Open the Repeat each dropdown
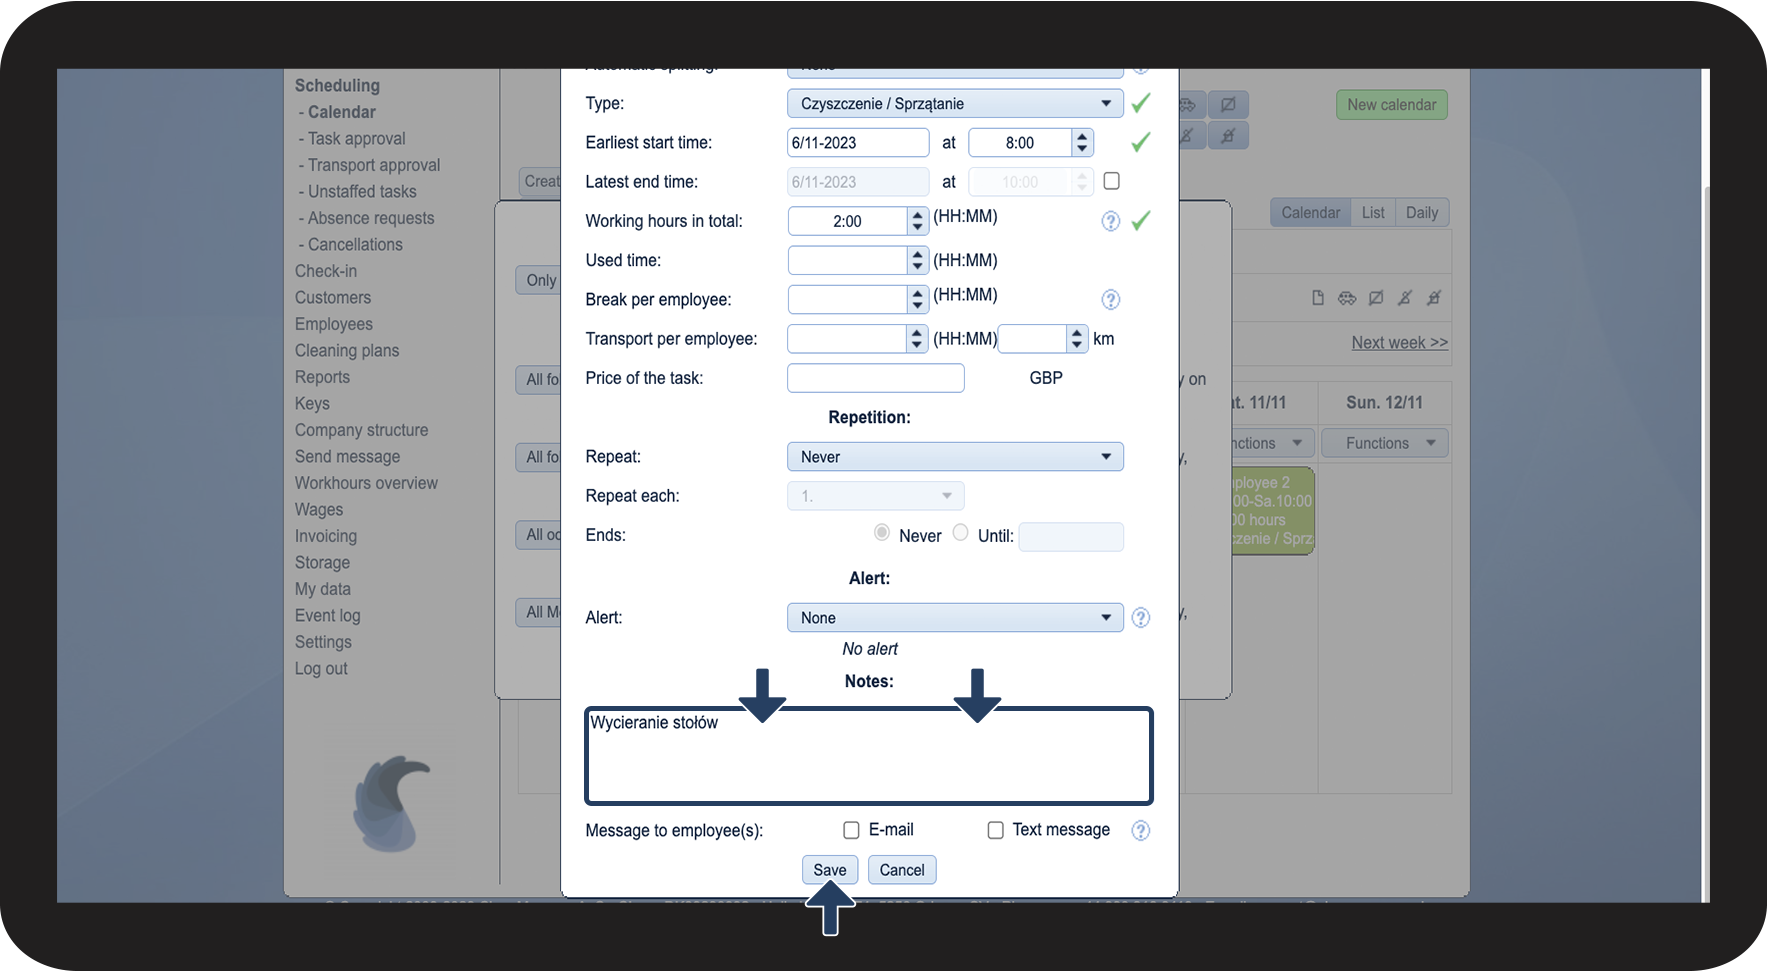Viewport: 1767px width, 971px height. click(875, 496)
